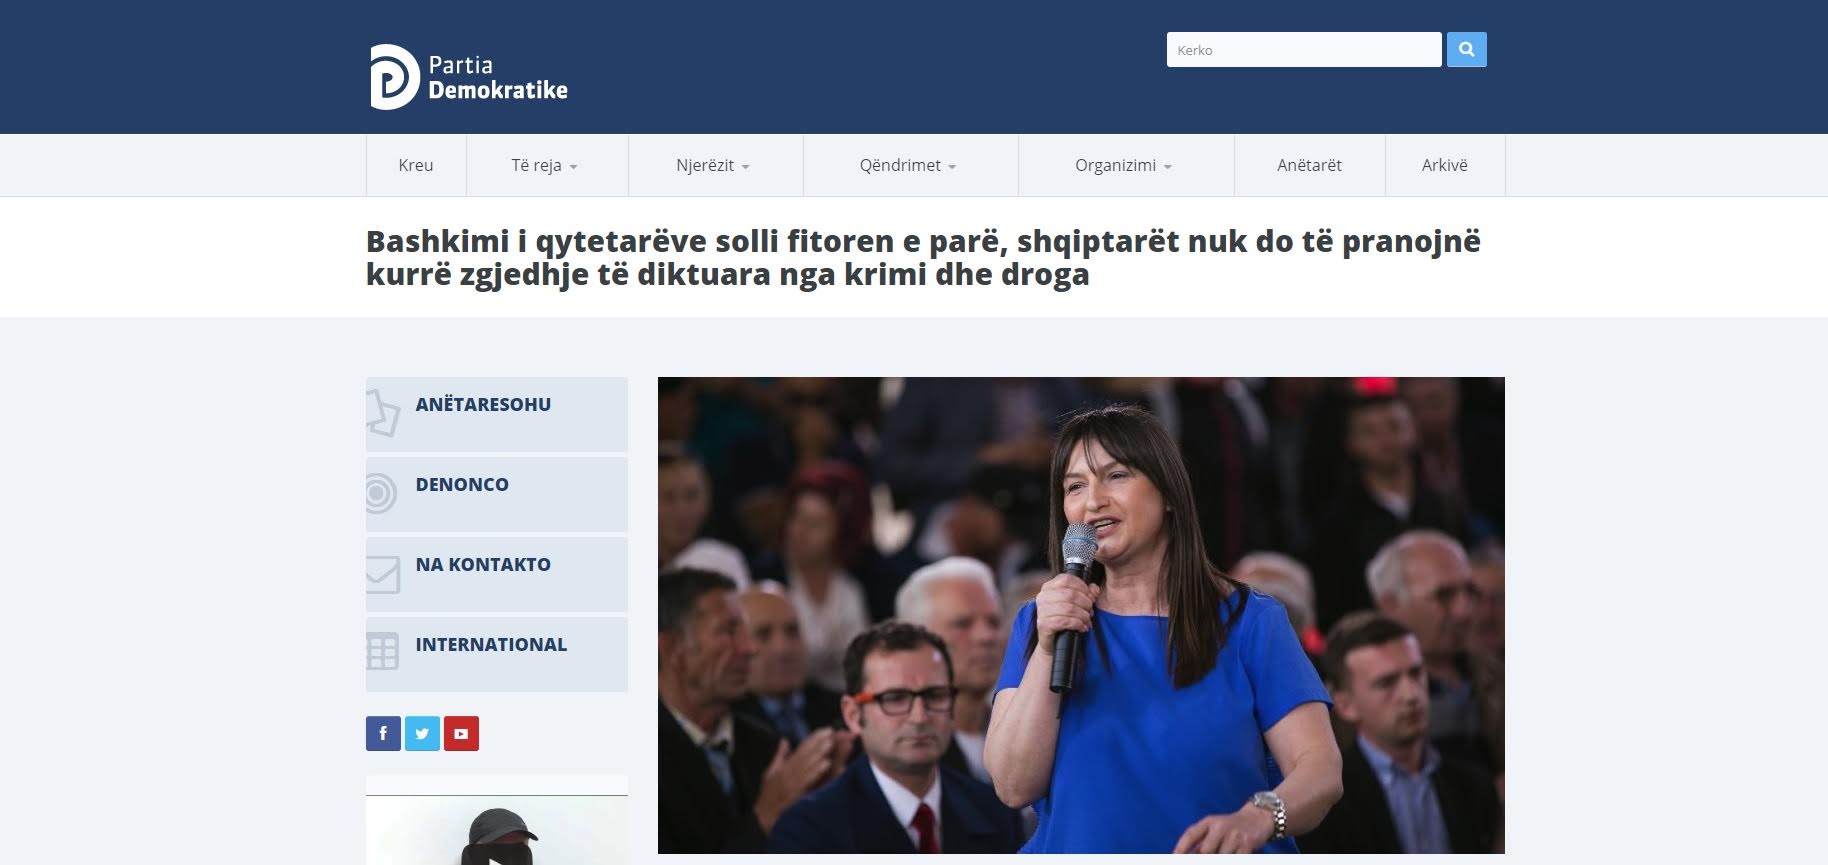Click the DENONCO sidebar link
Image resolution: width=1828 pixels, height=865 pixels.
[x=462, y=485]
